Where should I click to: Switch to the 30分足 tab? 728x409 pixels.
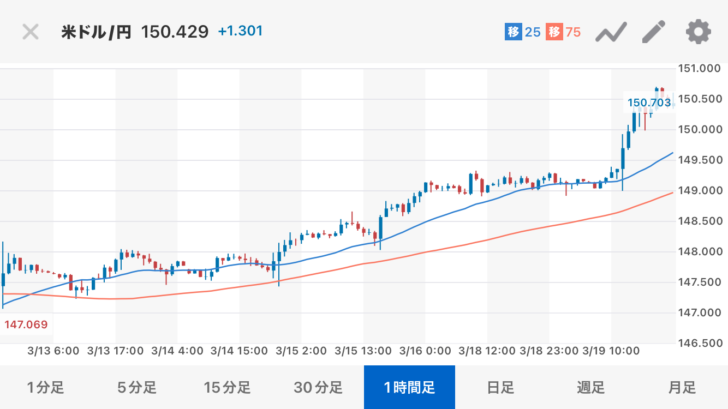pyautogui.click(x=318, y=387)
